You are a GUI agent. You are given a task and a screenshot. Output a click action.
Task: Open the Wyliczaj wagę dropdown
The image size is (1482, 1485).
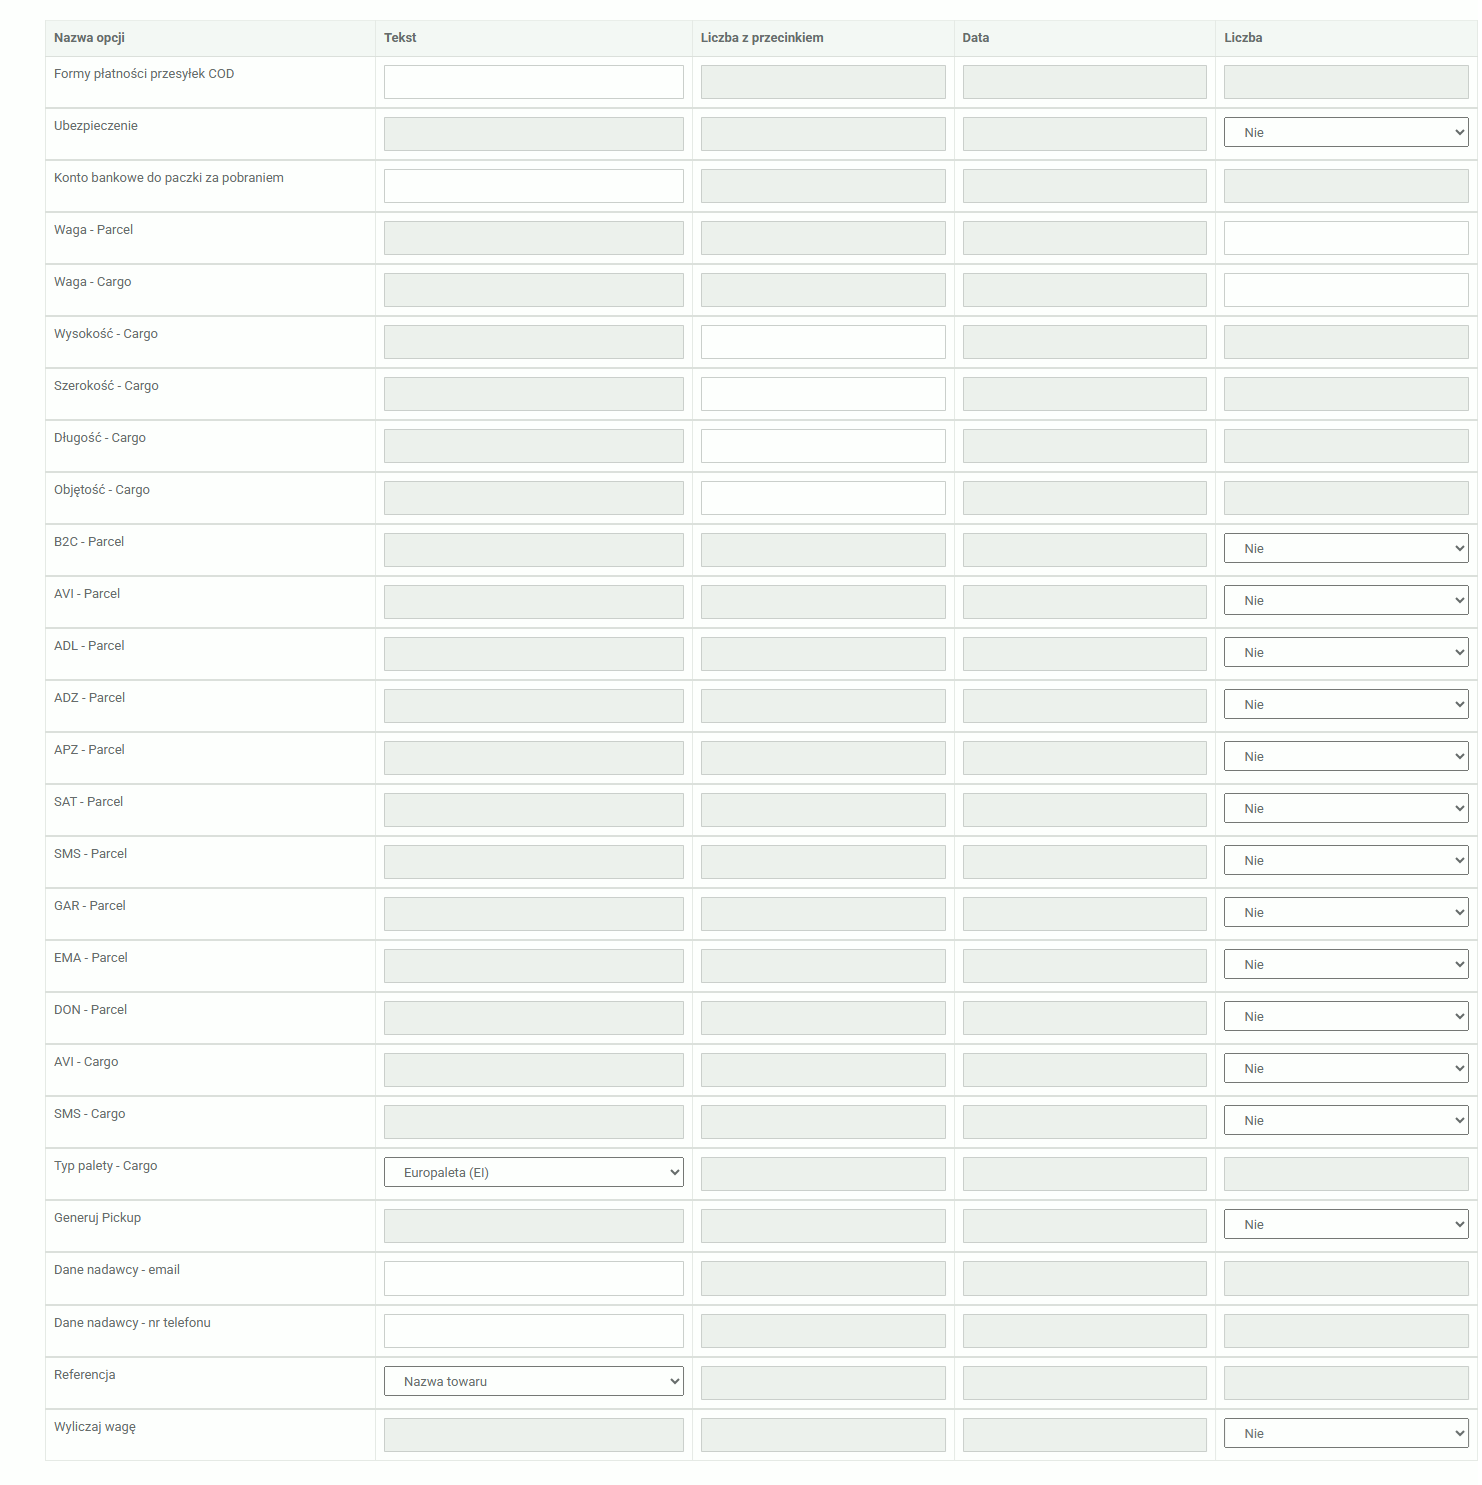[1345, 1433]
